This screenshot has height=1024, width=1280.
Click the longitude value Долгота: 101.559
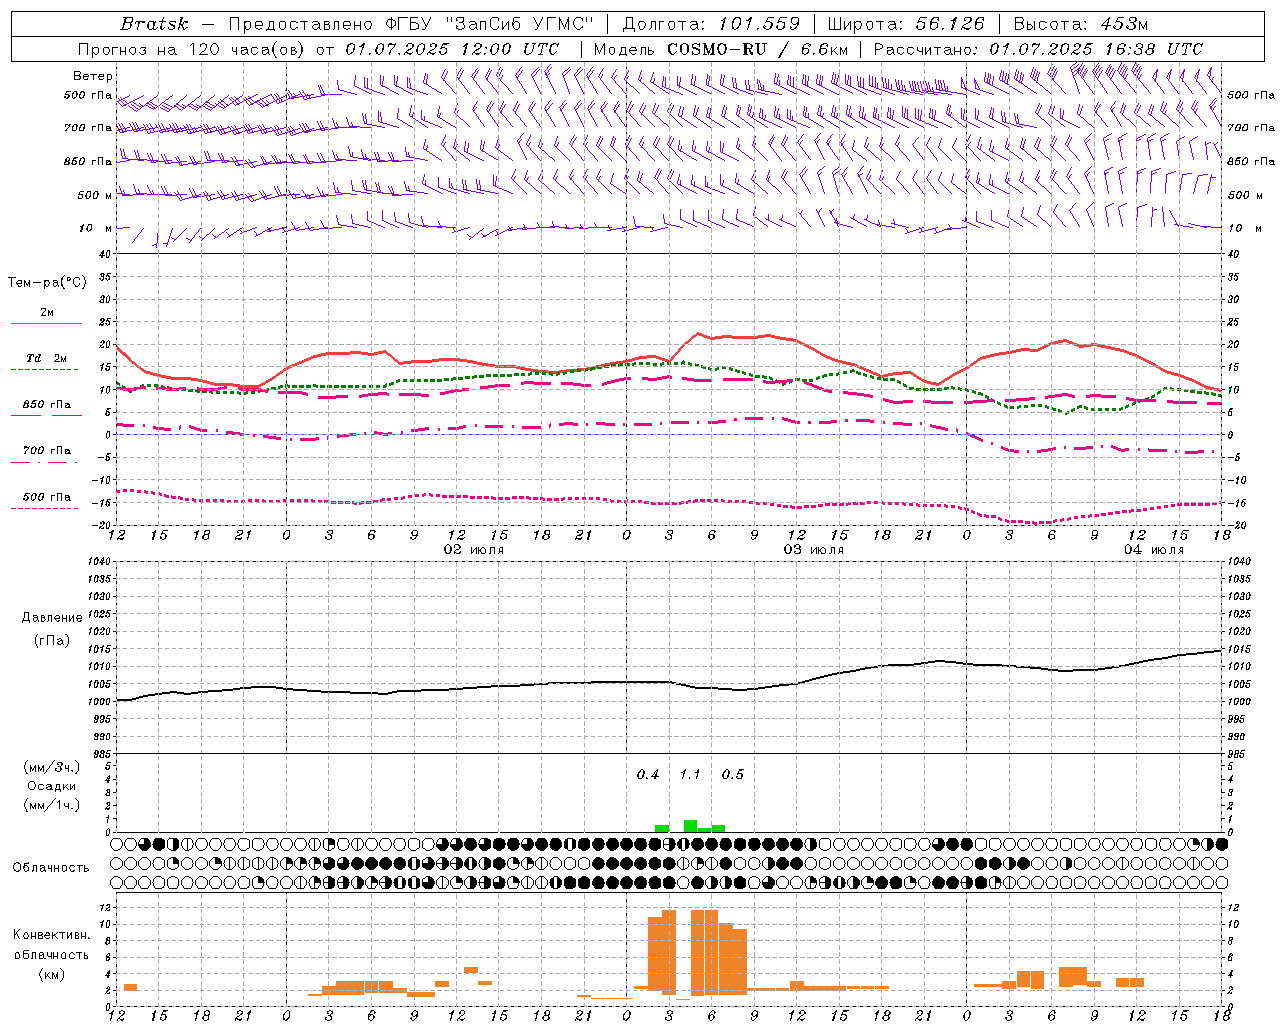(711, 24)
